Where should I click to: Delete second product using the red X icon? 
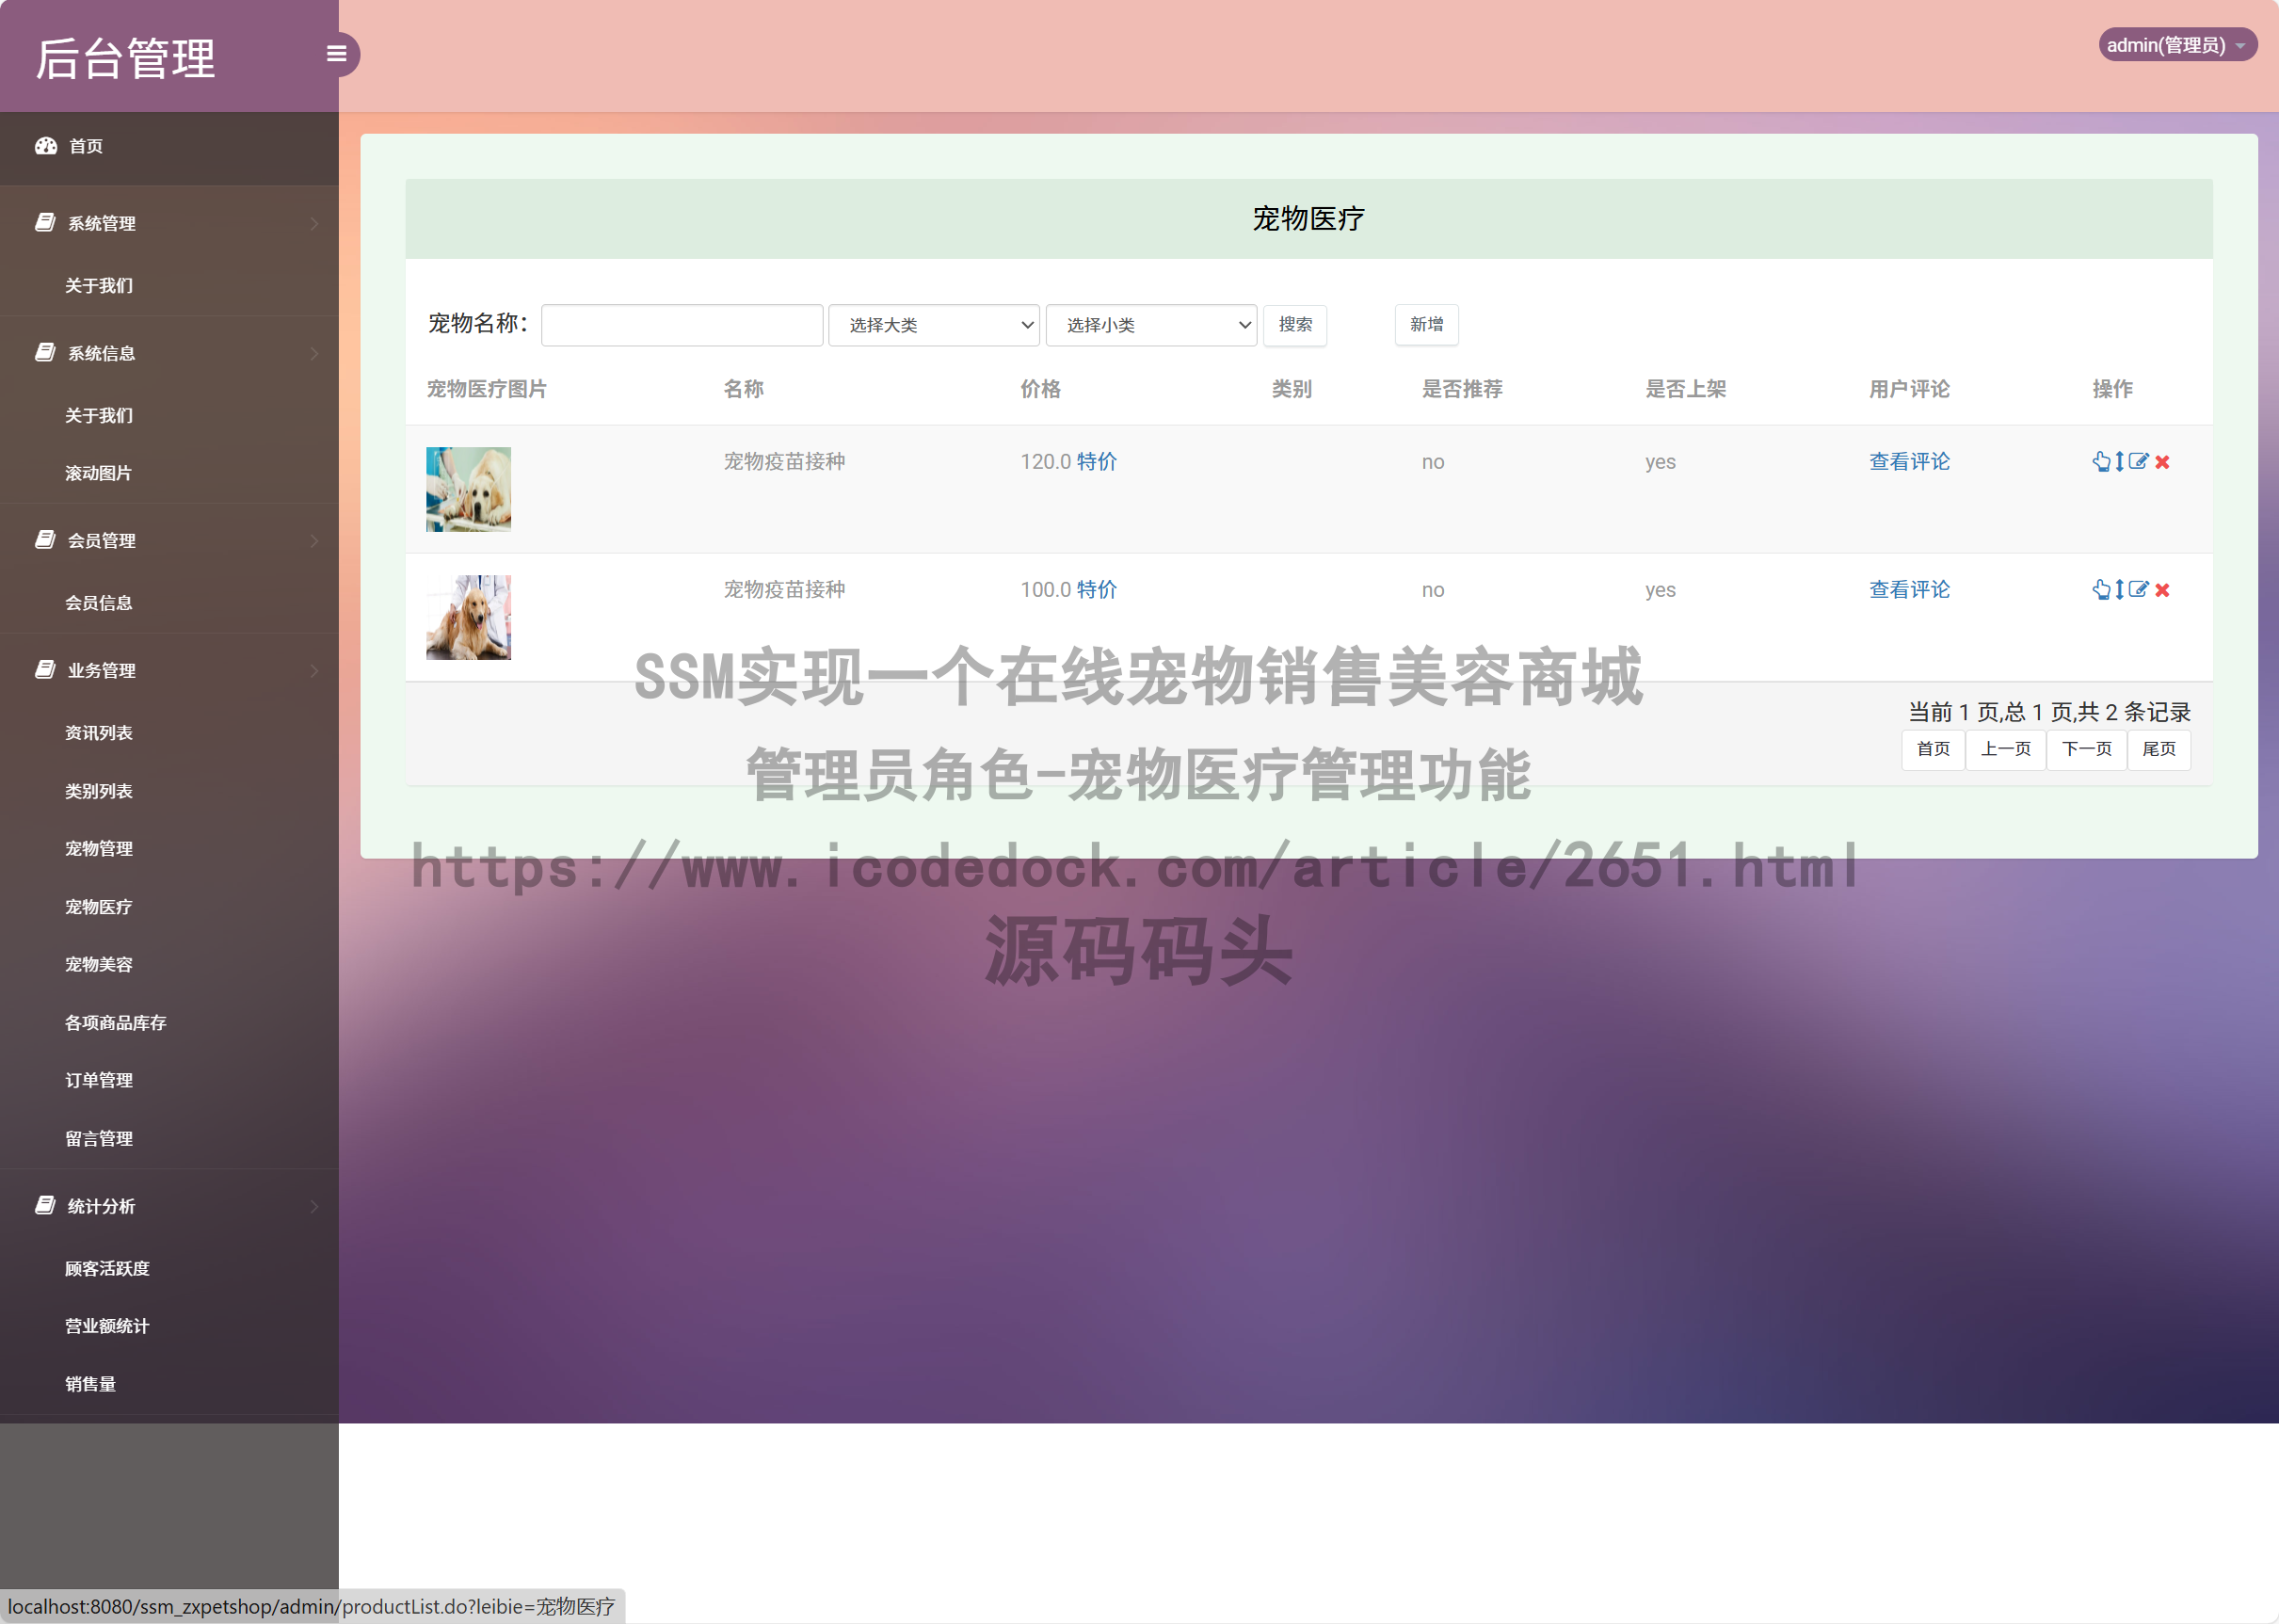click(x=2162, y=590)
